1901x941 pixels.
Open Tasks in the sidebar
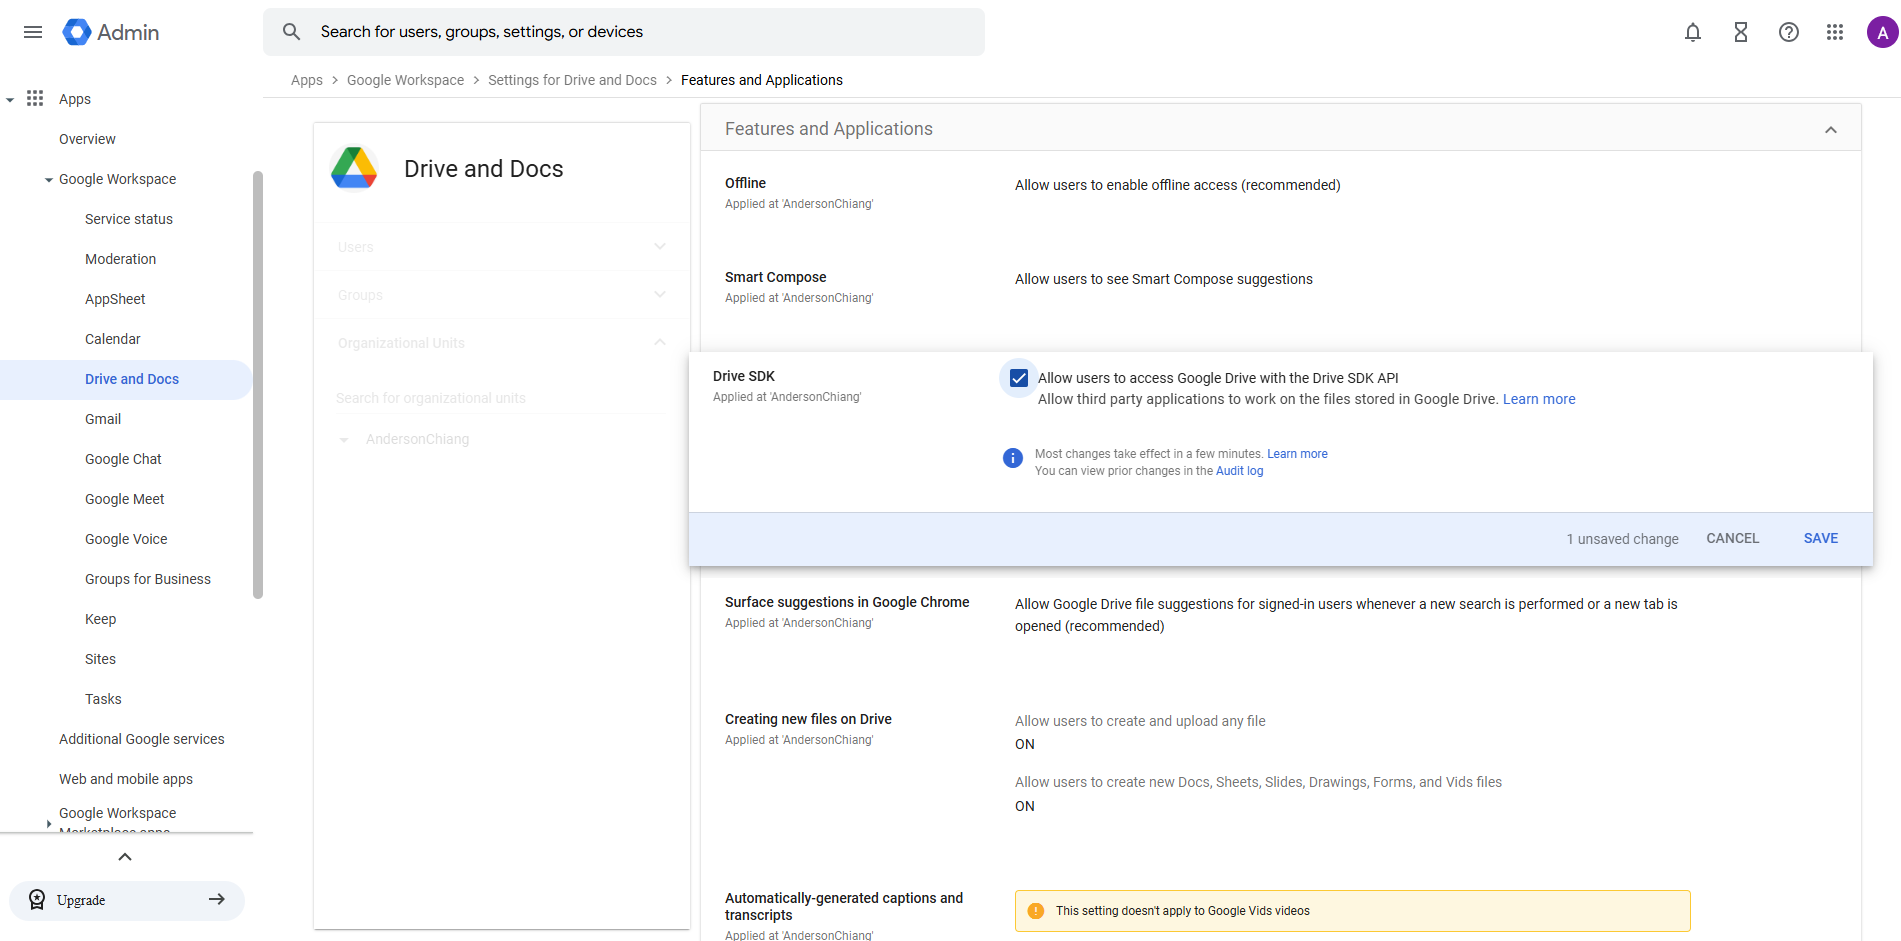(x=103, y=699)
